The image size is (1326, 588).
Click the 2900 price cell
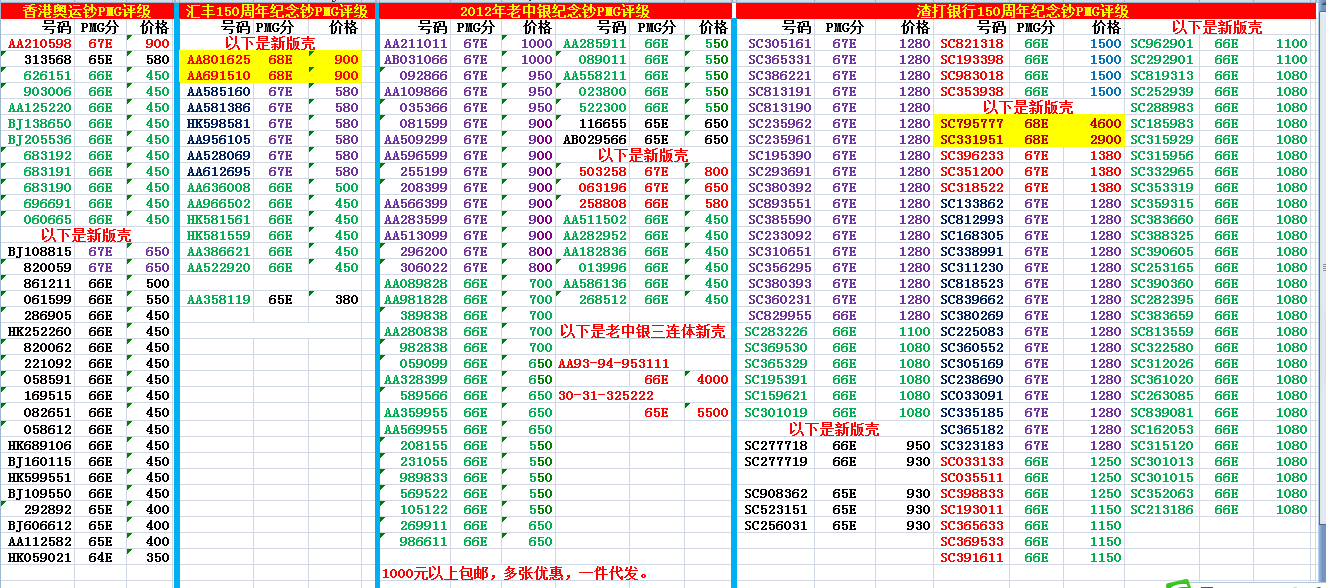[1105, 140]
